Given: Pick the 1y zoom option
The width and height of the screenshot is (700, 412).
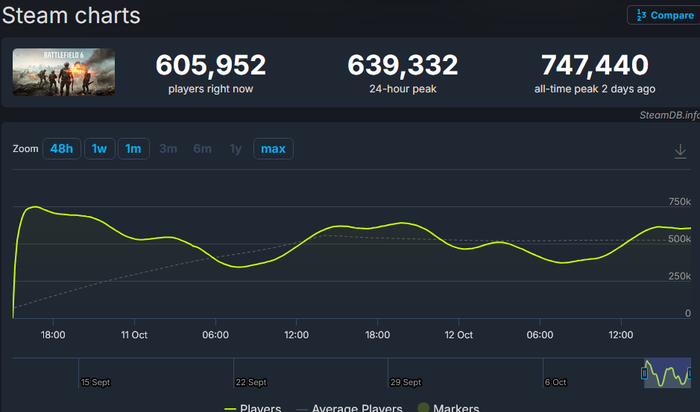Looking at the screenshot, I should [235, 149].
